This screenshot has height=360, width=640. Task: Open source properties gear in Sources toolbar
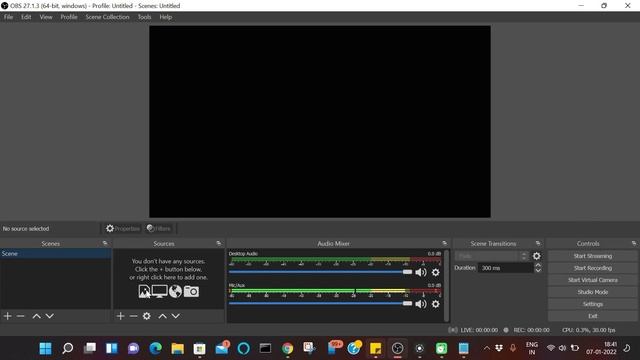click(x=147, y=316)
